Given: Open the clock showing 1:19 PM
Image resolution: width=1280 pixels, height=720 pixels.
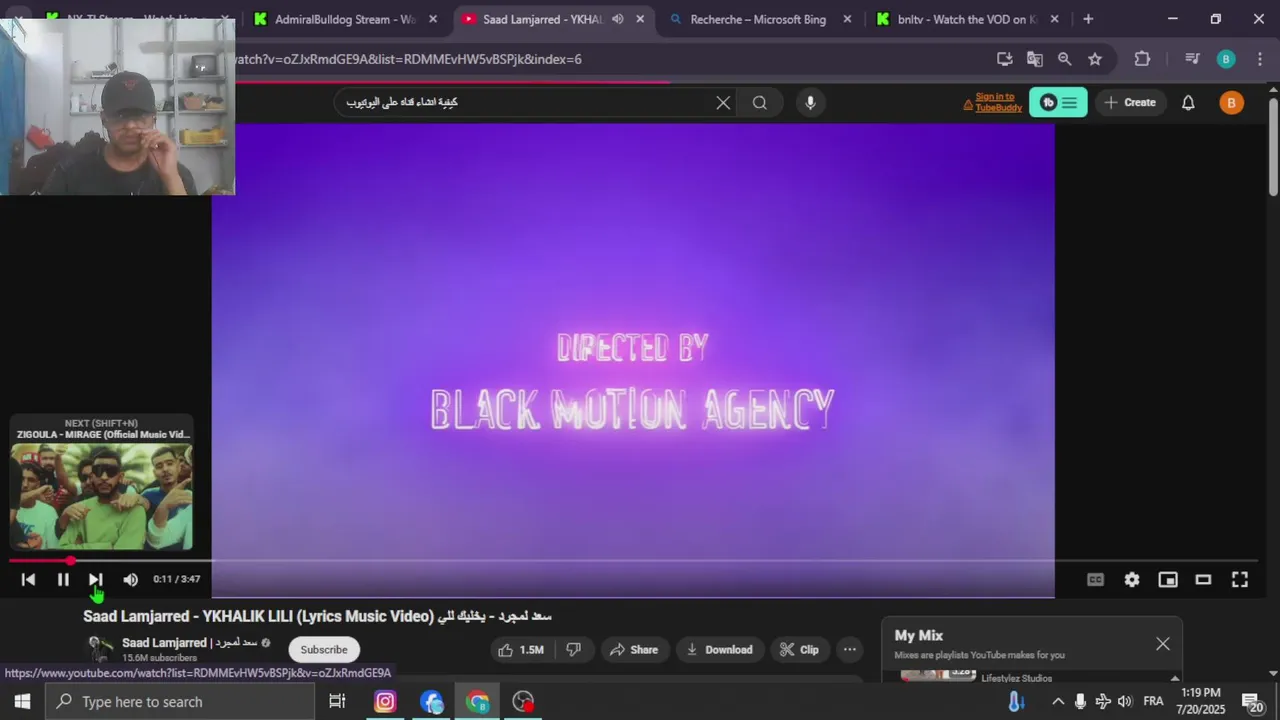Looking at the screenshot, I should coord(1201,701).
